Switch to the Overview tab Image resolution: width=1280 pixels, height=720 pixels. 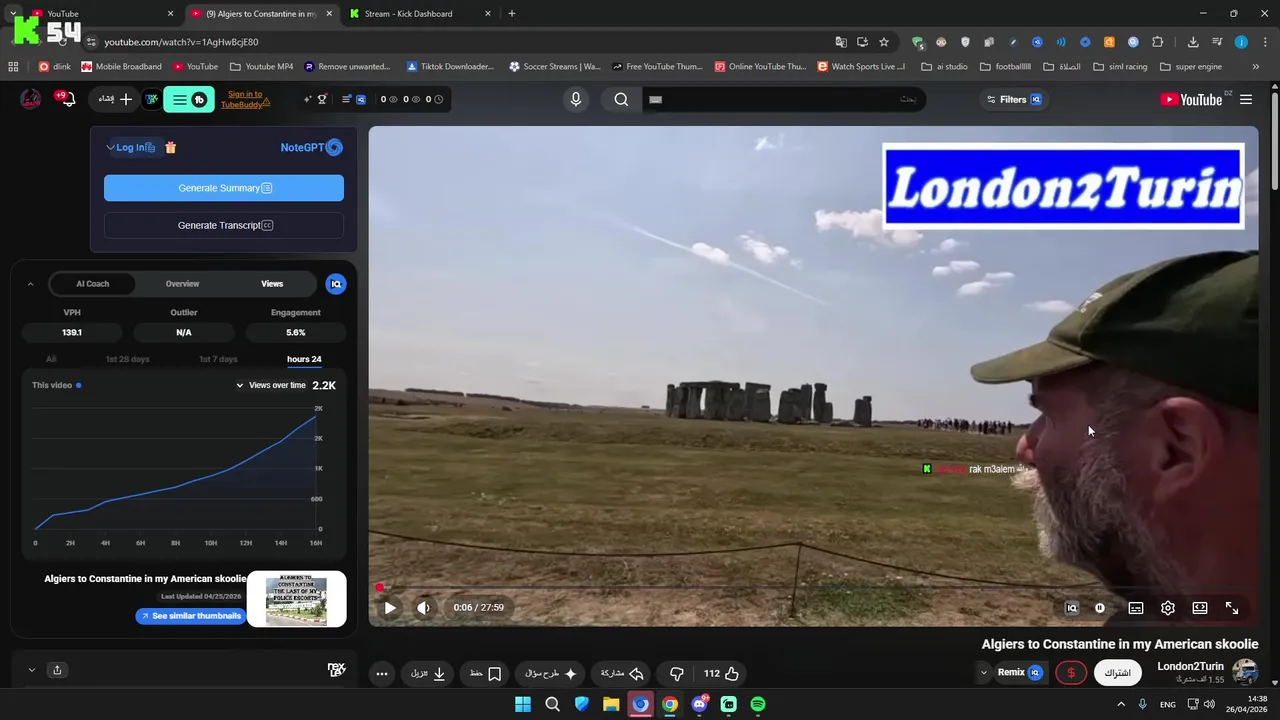click(182, 284)
